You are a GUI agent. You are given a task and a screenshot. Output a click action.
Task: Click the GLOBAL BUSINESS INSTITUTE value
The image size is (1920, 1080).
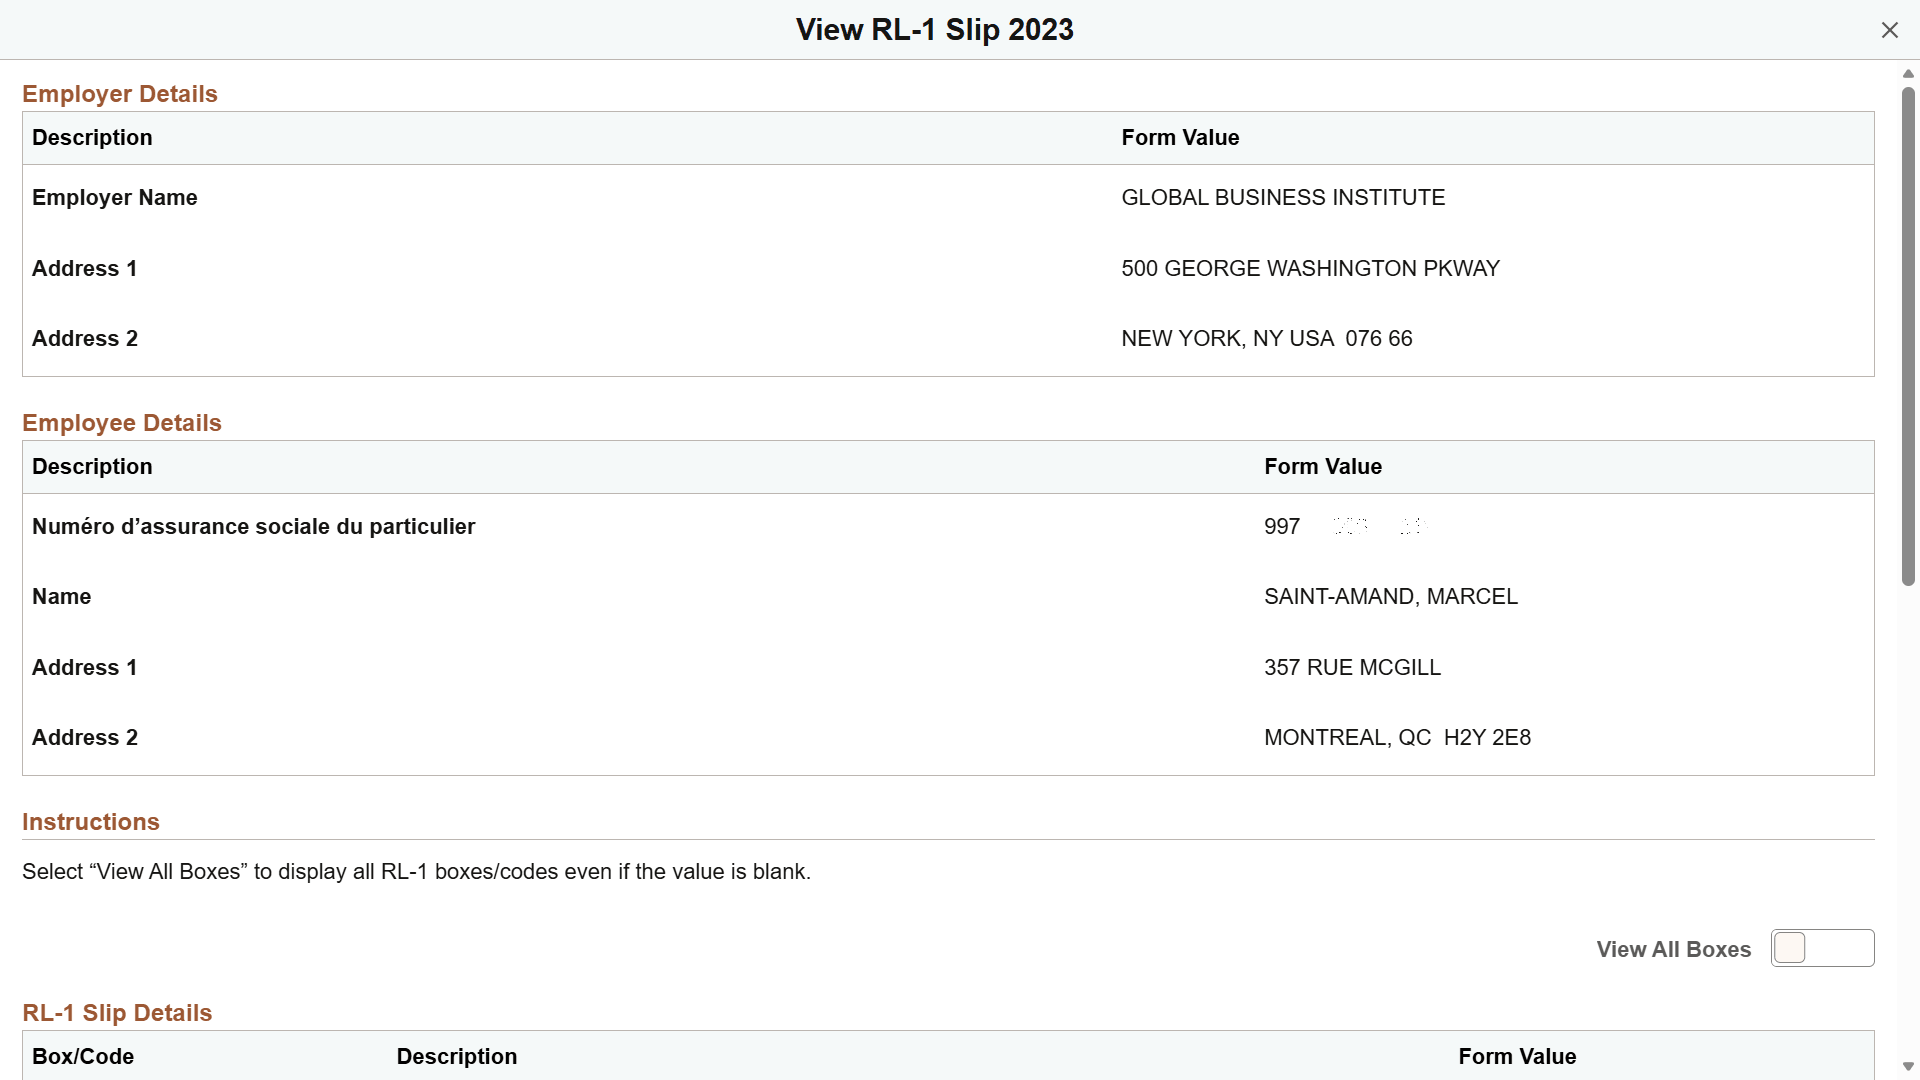click(1282, 197)
